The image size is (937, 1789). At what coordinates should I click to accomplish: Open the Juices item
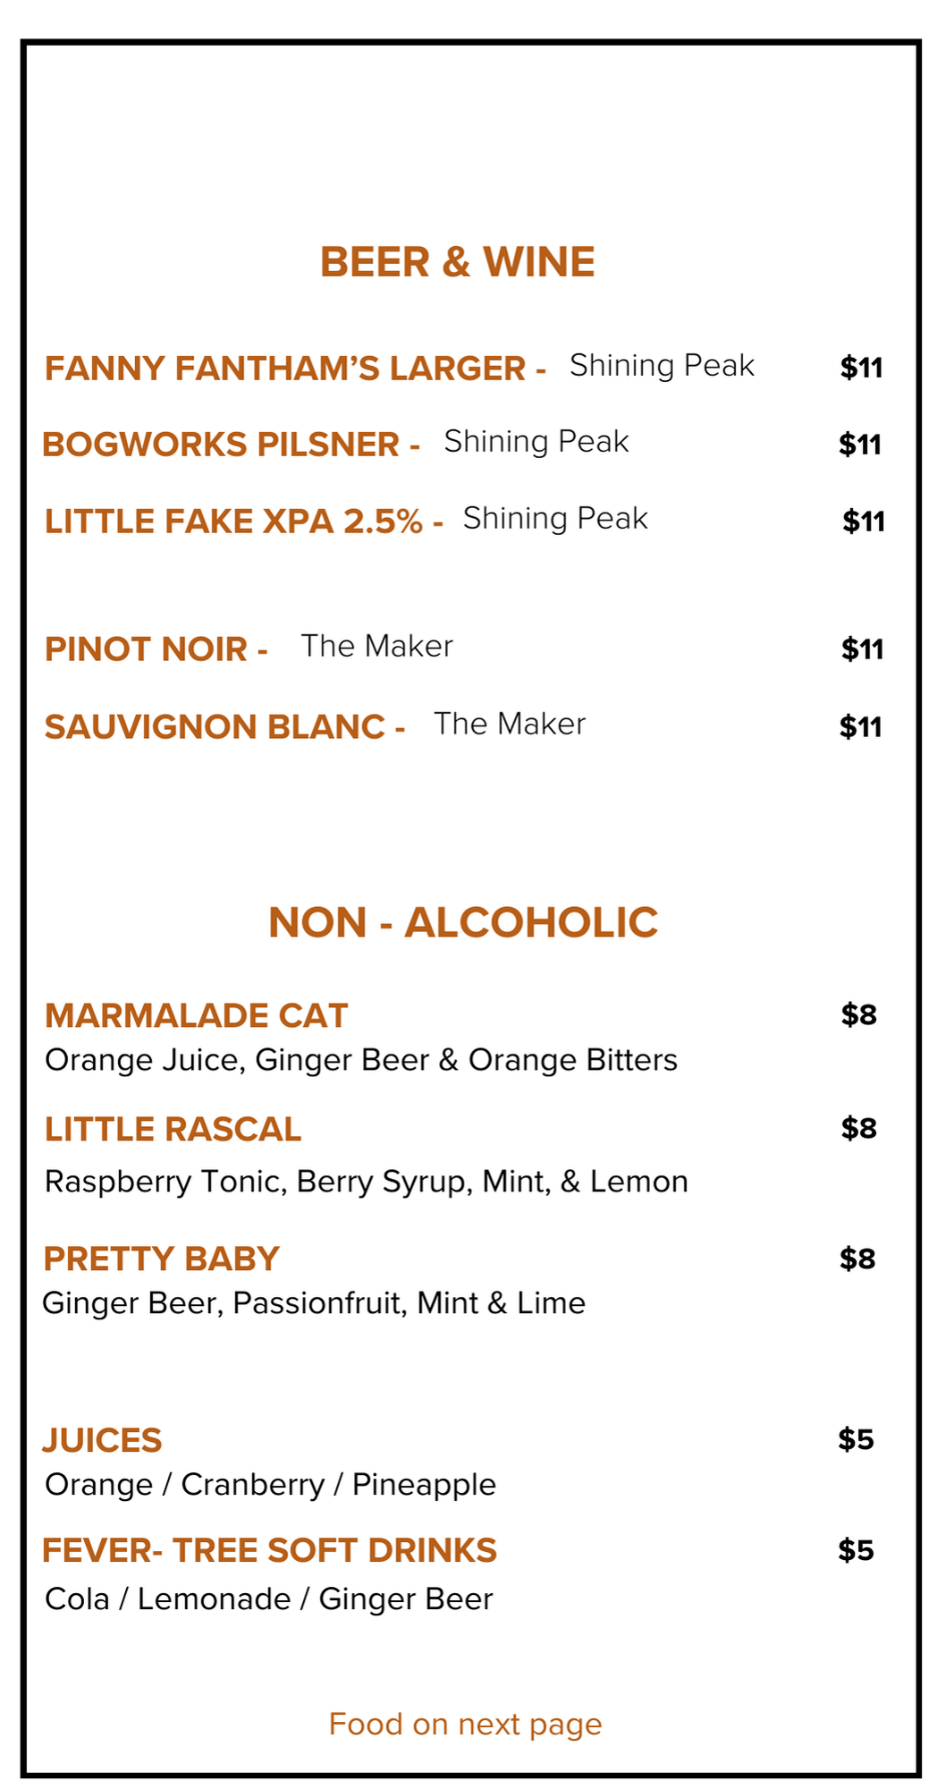(x=102, y=1440)
